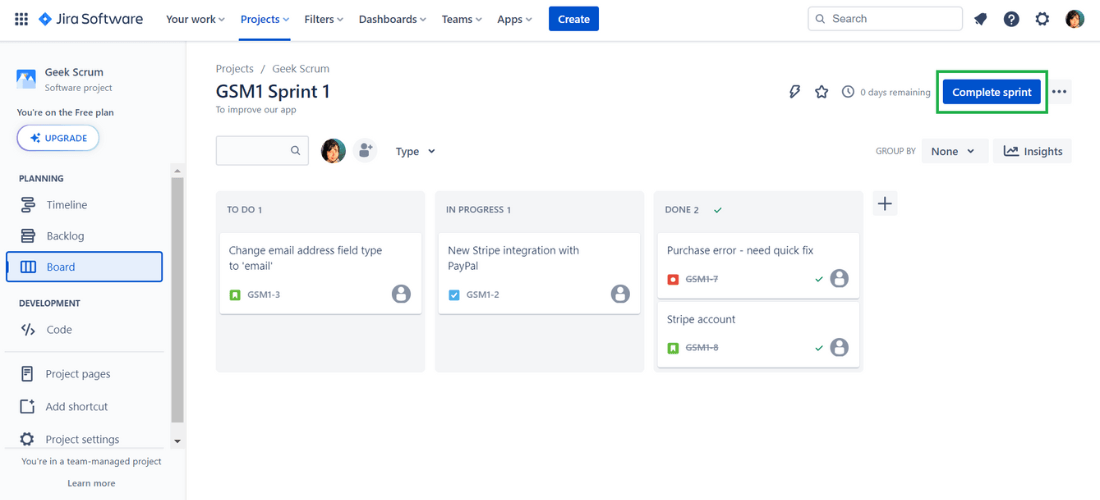Open the Filters dropdown menu
The width and height of the screenshot is (1100, 500).
pyautogui.click(x=323, y=19)
